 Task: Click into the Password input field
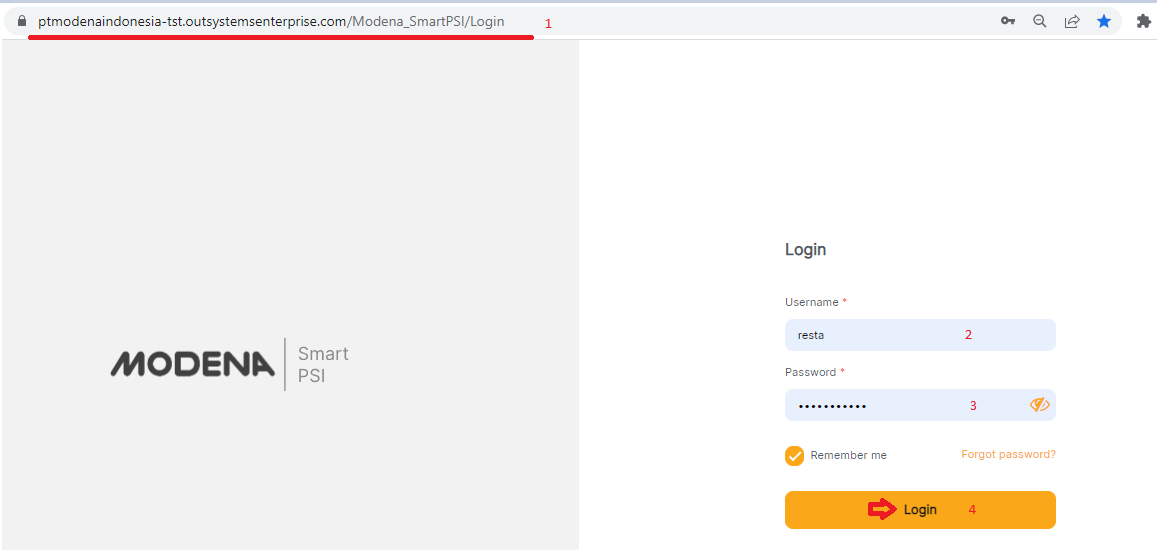click(900, 405)
